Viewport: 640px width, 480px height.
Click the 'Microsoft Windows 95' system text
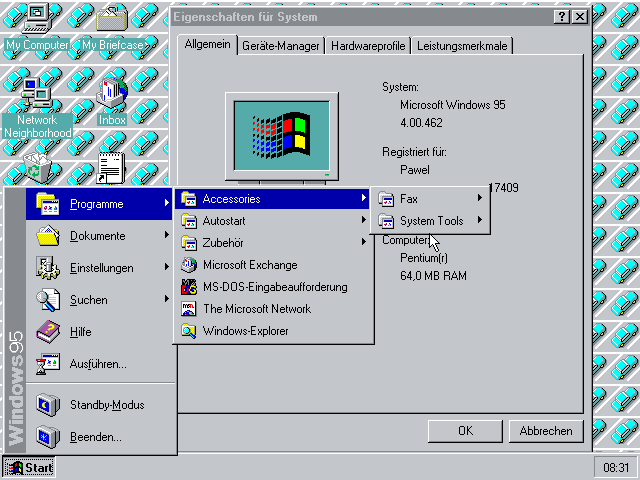tap(453, 105)
